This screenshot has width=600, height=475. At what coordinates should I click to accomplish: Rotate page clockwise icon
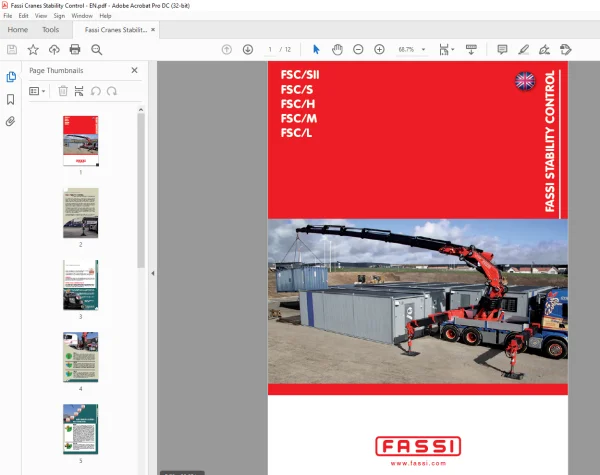tap(112, 91)
